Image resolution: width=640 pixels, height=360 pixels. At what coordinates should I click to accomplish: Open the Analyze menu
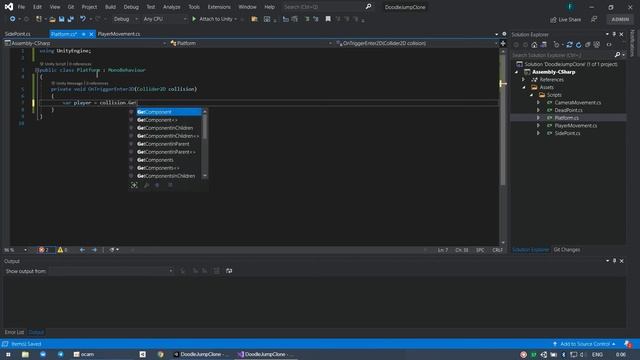(x=171, y=7)
